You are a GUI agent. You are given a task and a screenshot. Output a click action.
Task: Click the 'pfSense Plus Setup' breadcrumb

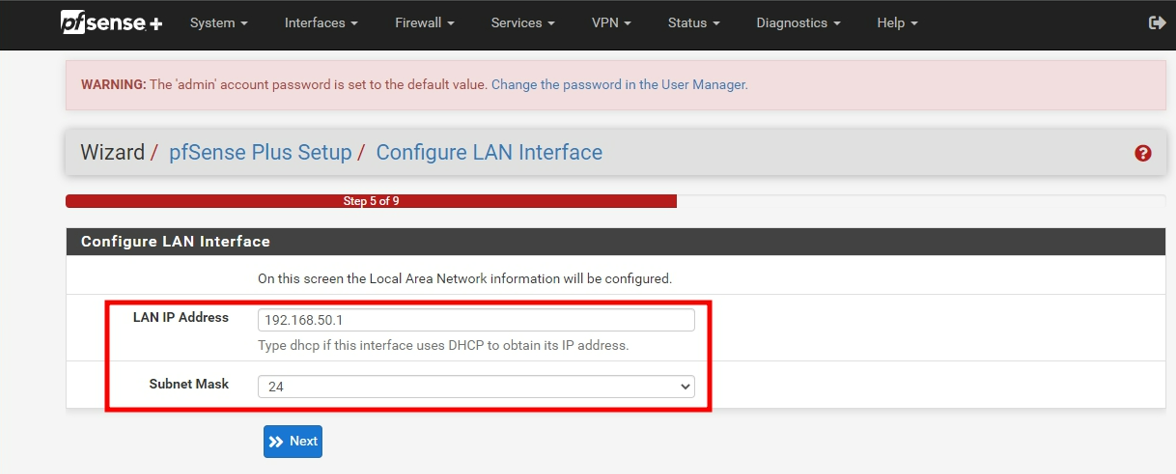click(x=260, y=152)
